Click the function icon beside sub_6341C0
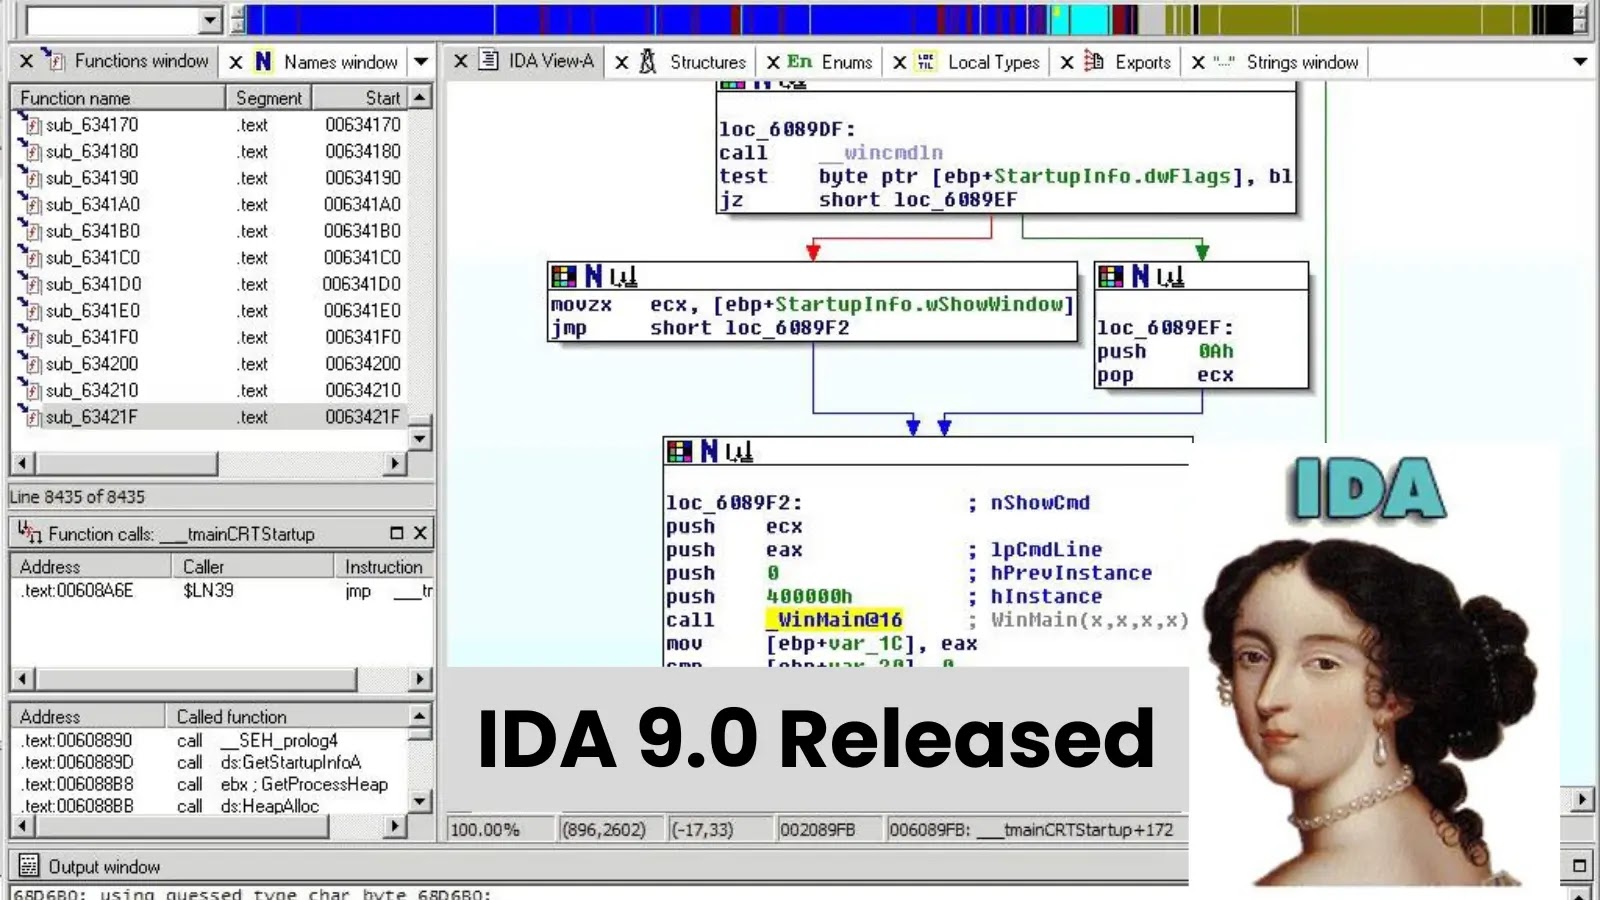Image resolution: width=1600 pixels, height=900 pixels. [30, 257]
